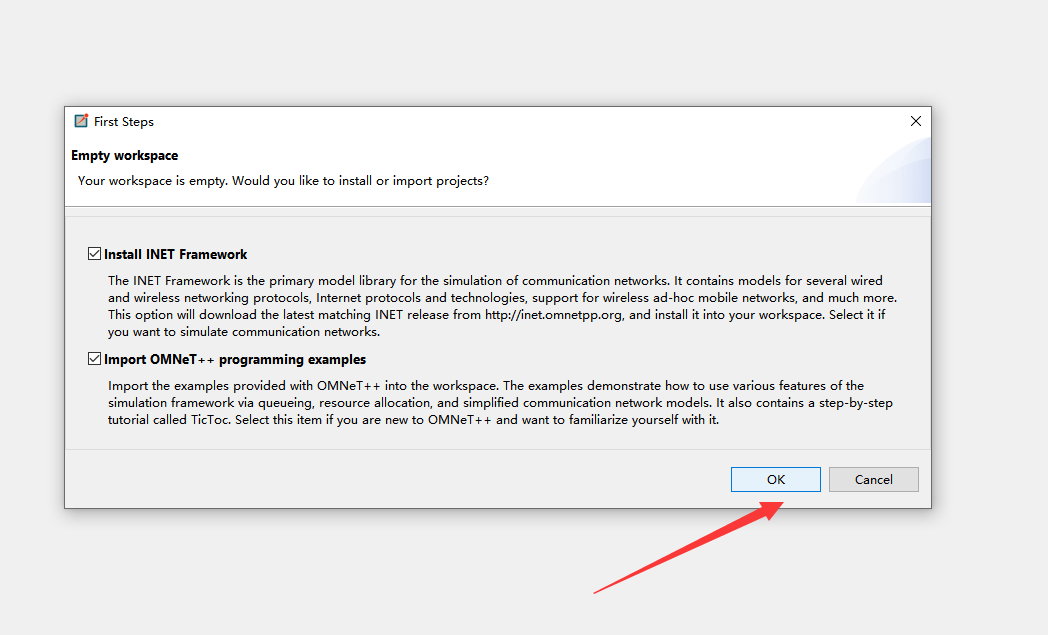The height and width of the screenshot is (635, 1048).
Task: Click the 'Your workspace is empty' message text
Action: click(283, 180)
